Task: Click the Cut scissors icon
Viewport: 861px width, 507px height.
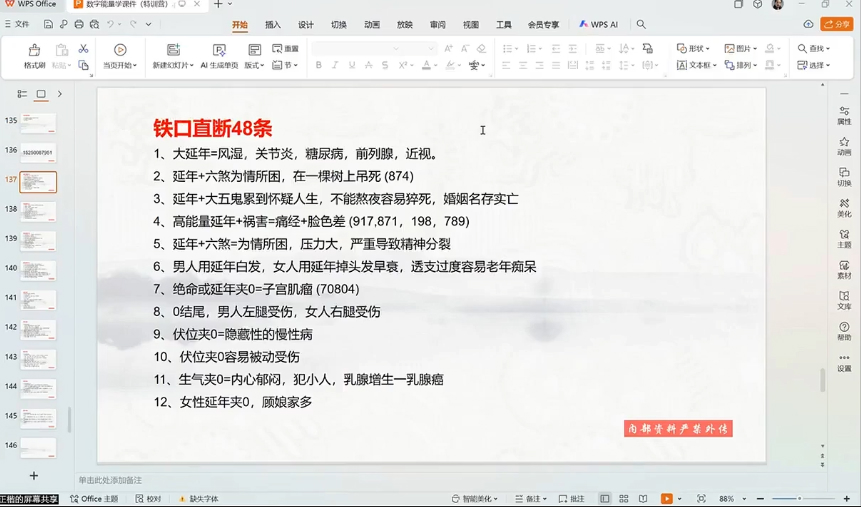Action: [83, 49]
